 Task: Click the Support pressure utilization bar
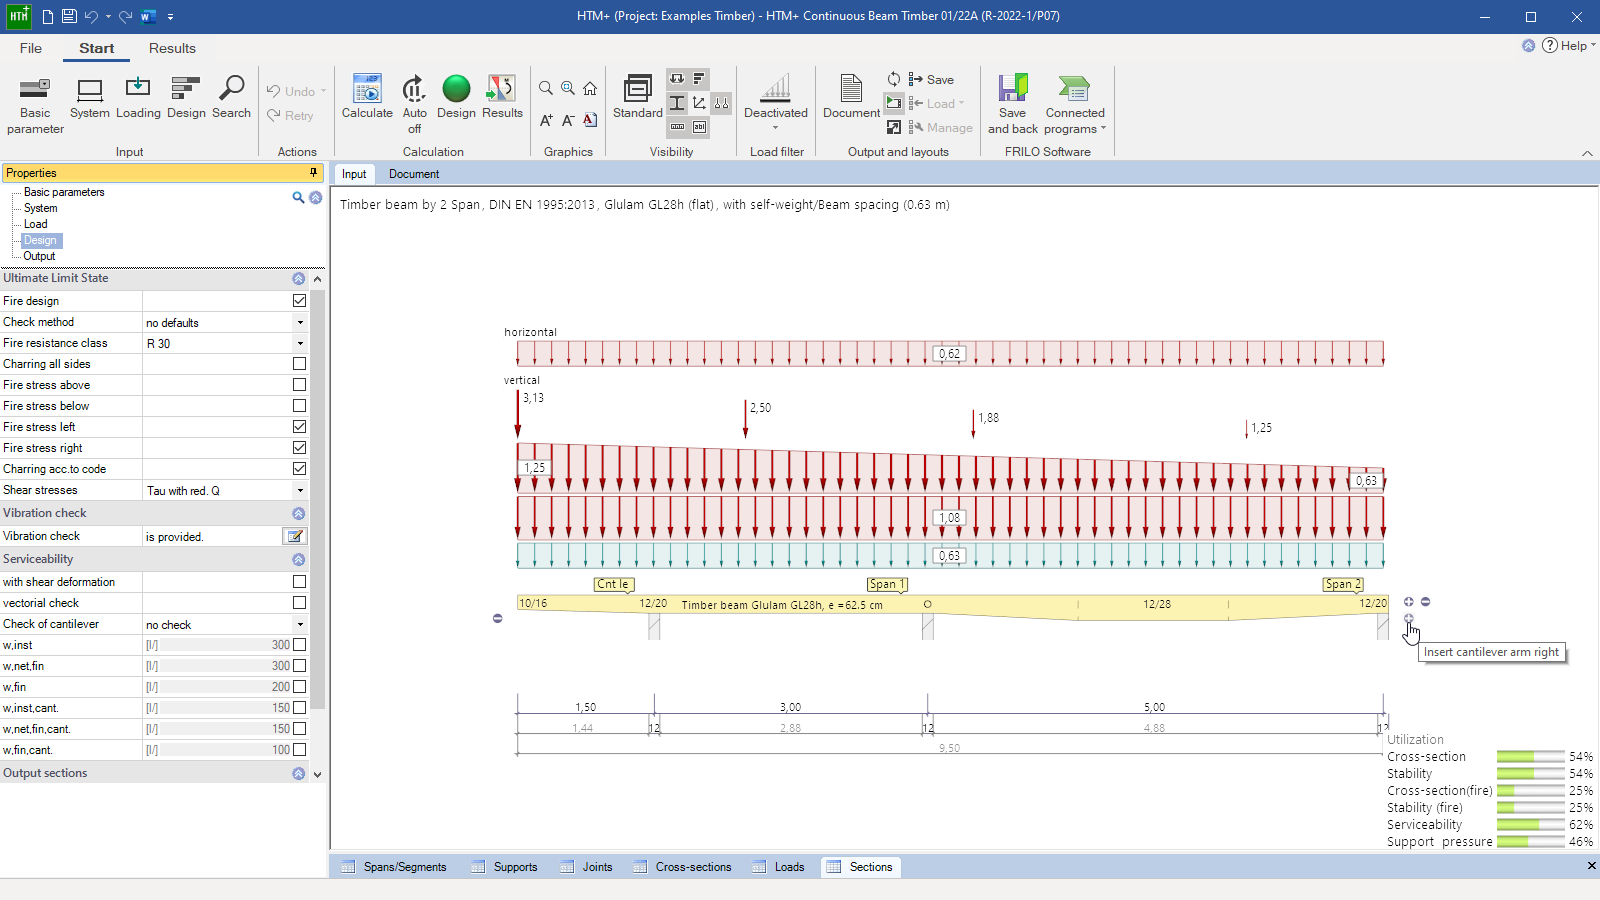coord(1530,842)
